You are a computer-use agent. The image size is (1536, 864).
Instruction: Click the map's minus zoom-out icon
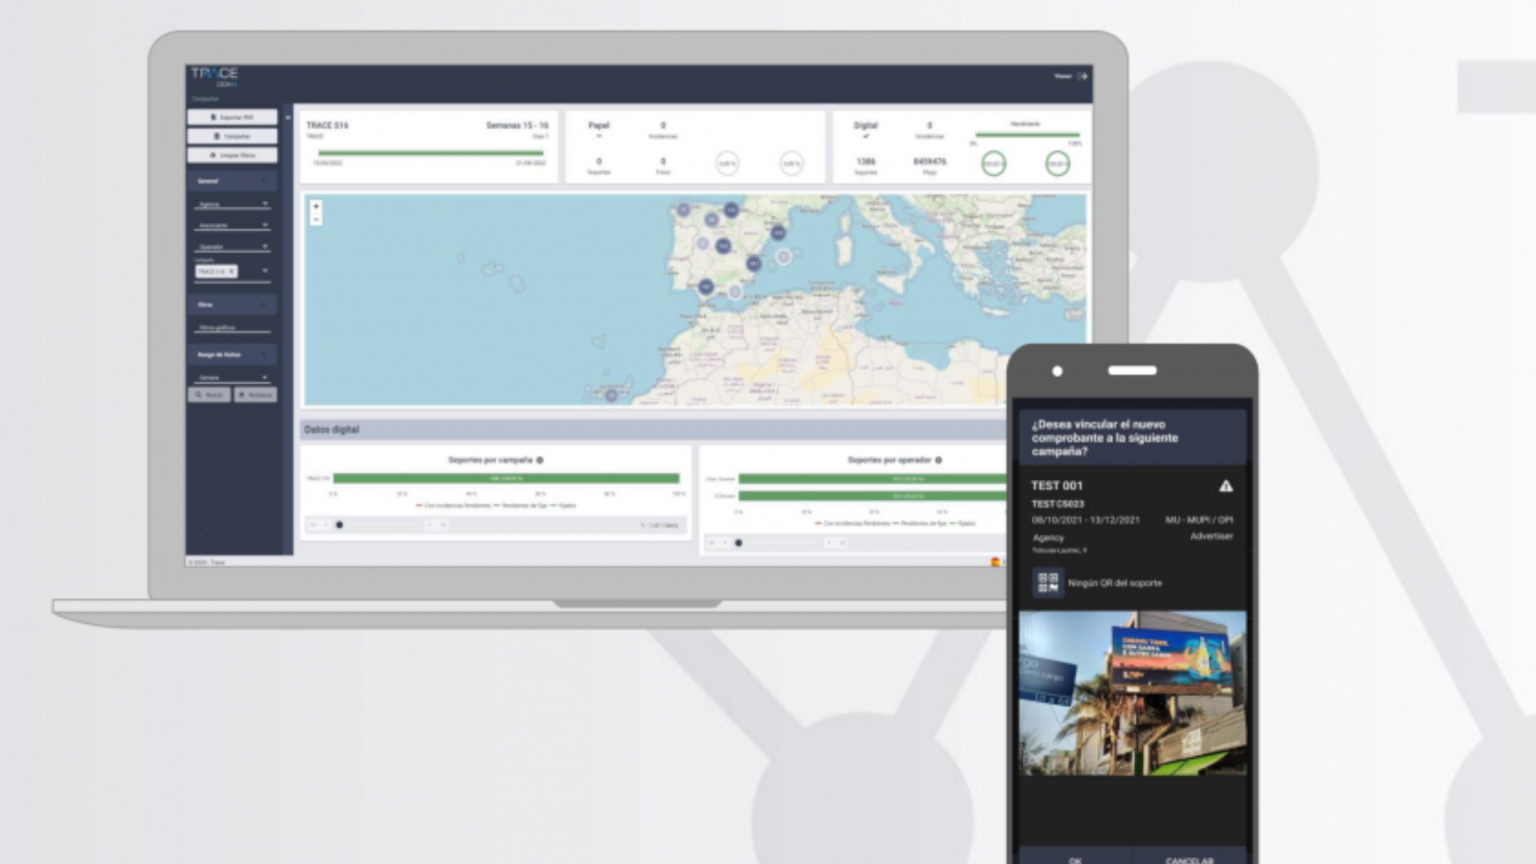tap(315, 220)
